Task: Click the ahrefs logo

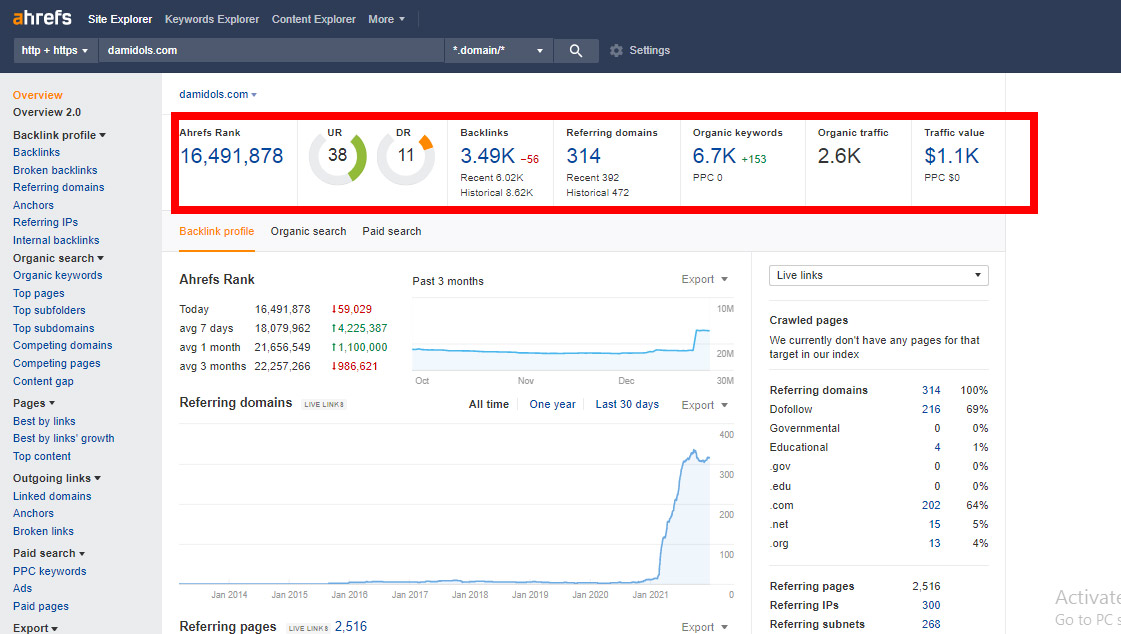Action: (x=42, y=18)
